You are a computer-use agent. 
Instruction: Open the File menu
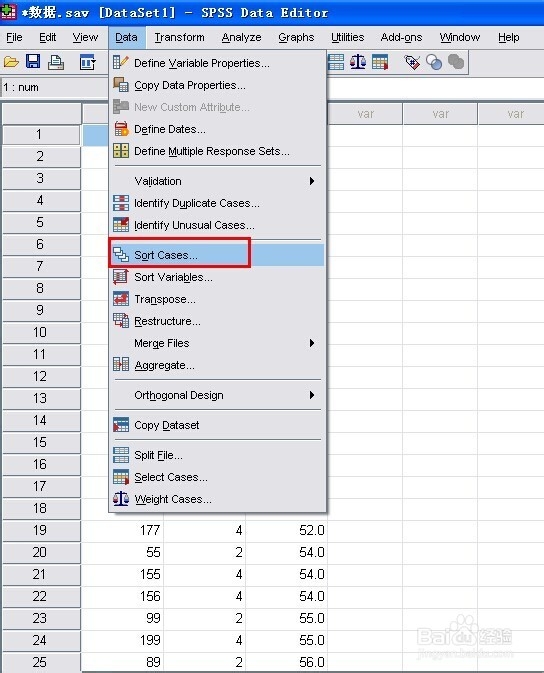[x=14, y=37]
